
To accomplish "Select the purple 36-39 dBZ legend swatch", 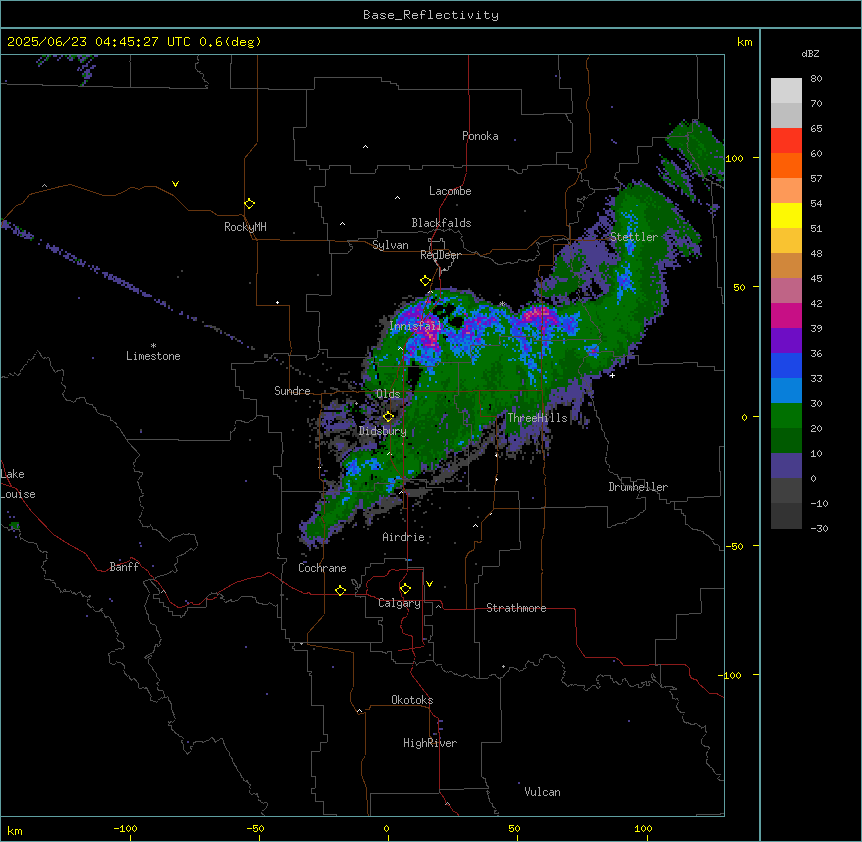I will [786, 341].
